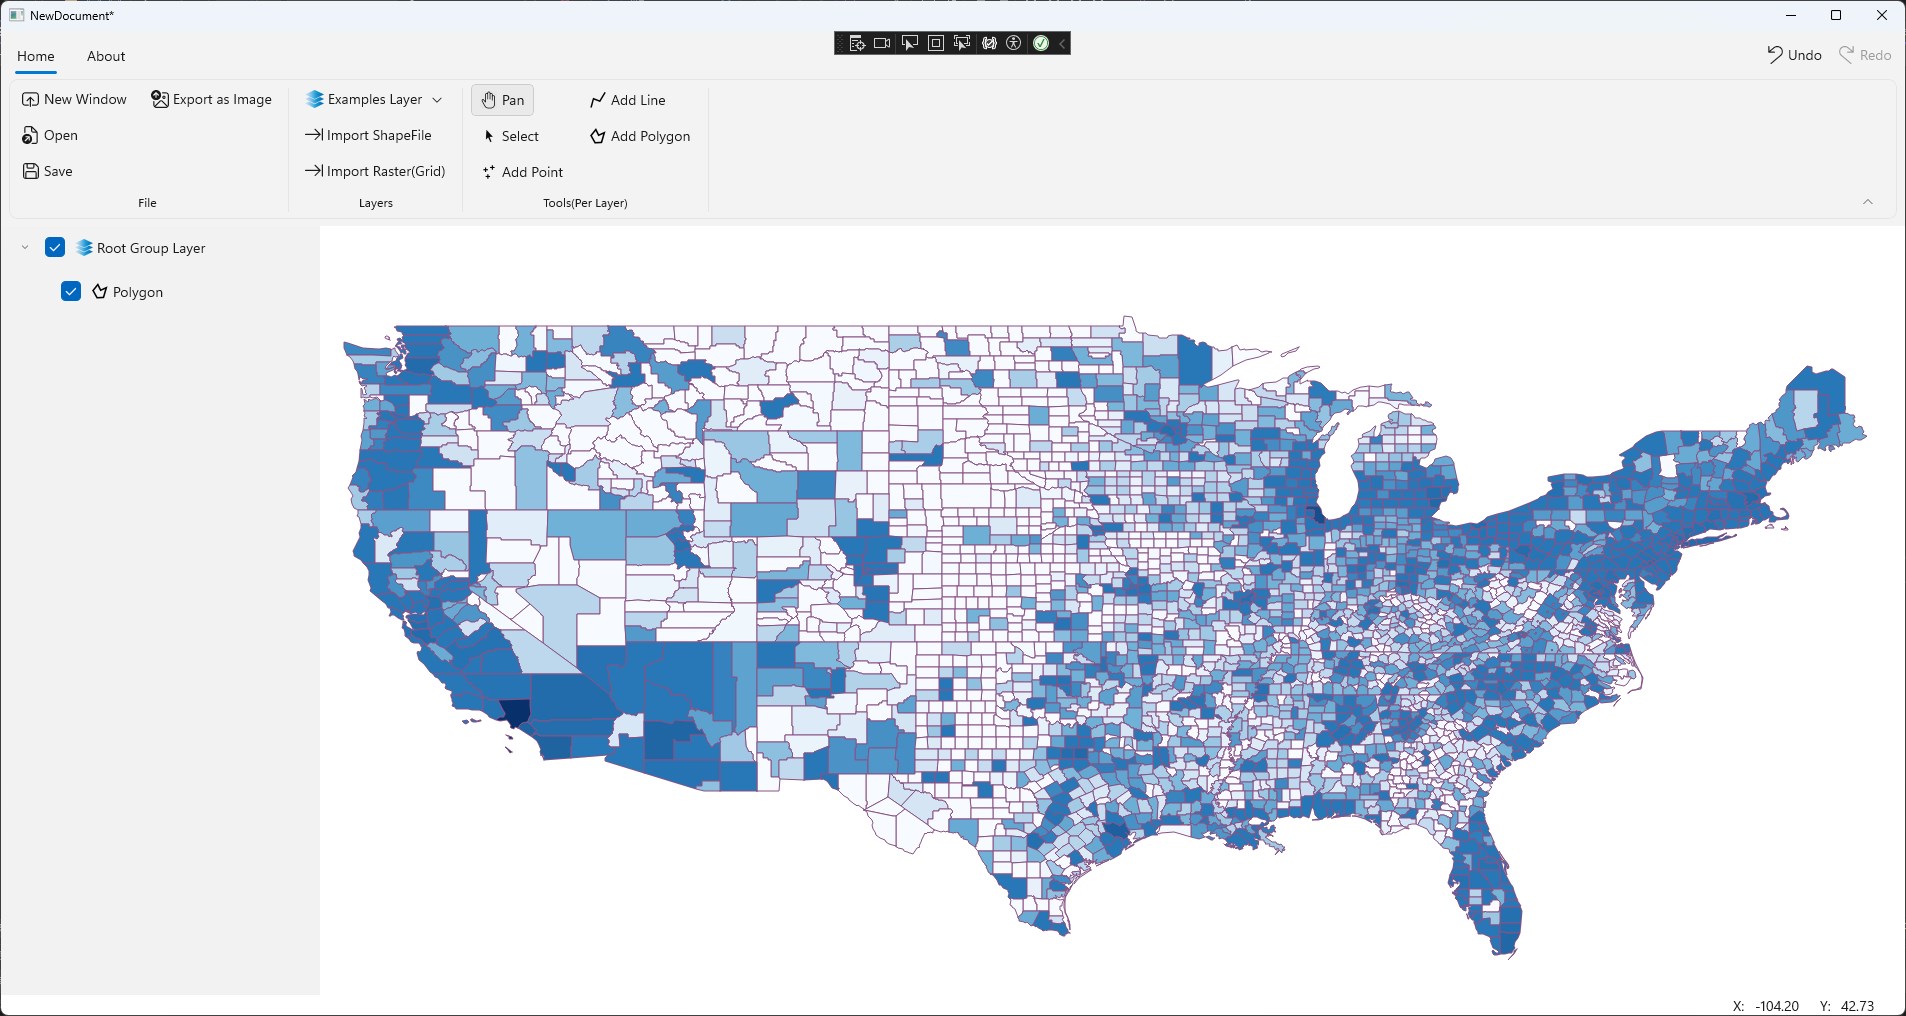The height and width of the screenshot is (1016, 1906).
Task: Open a file with Open icon
Action: pos(31,135)
